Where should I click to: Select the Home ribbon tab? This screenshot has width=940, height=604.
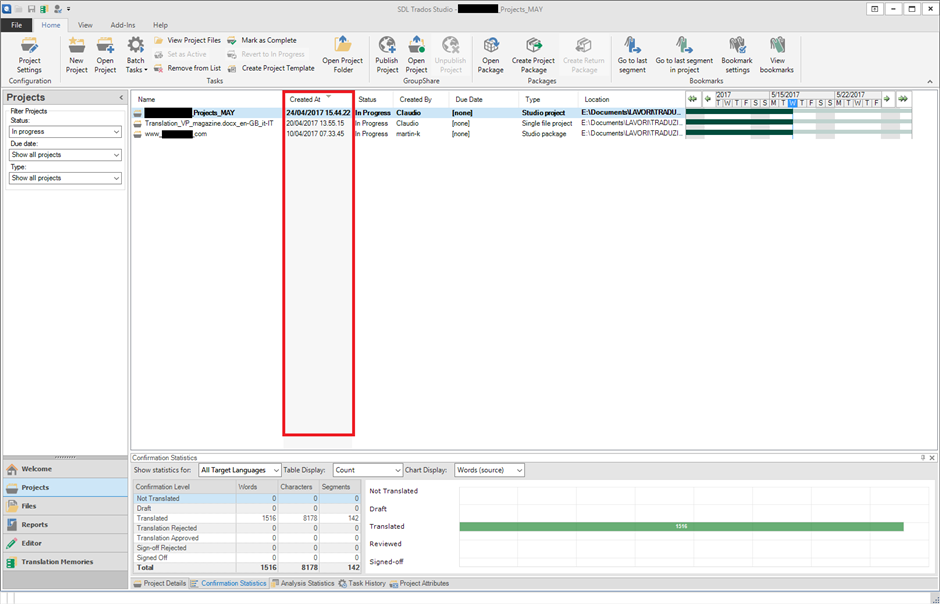click(50, 25)
